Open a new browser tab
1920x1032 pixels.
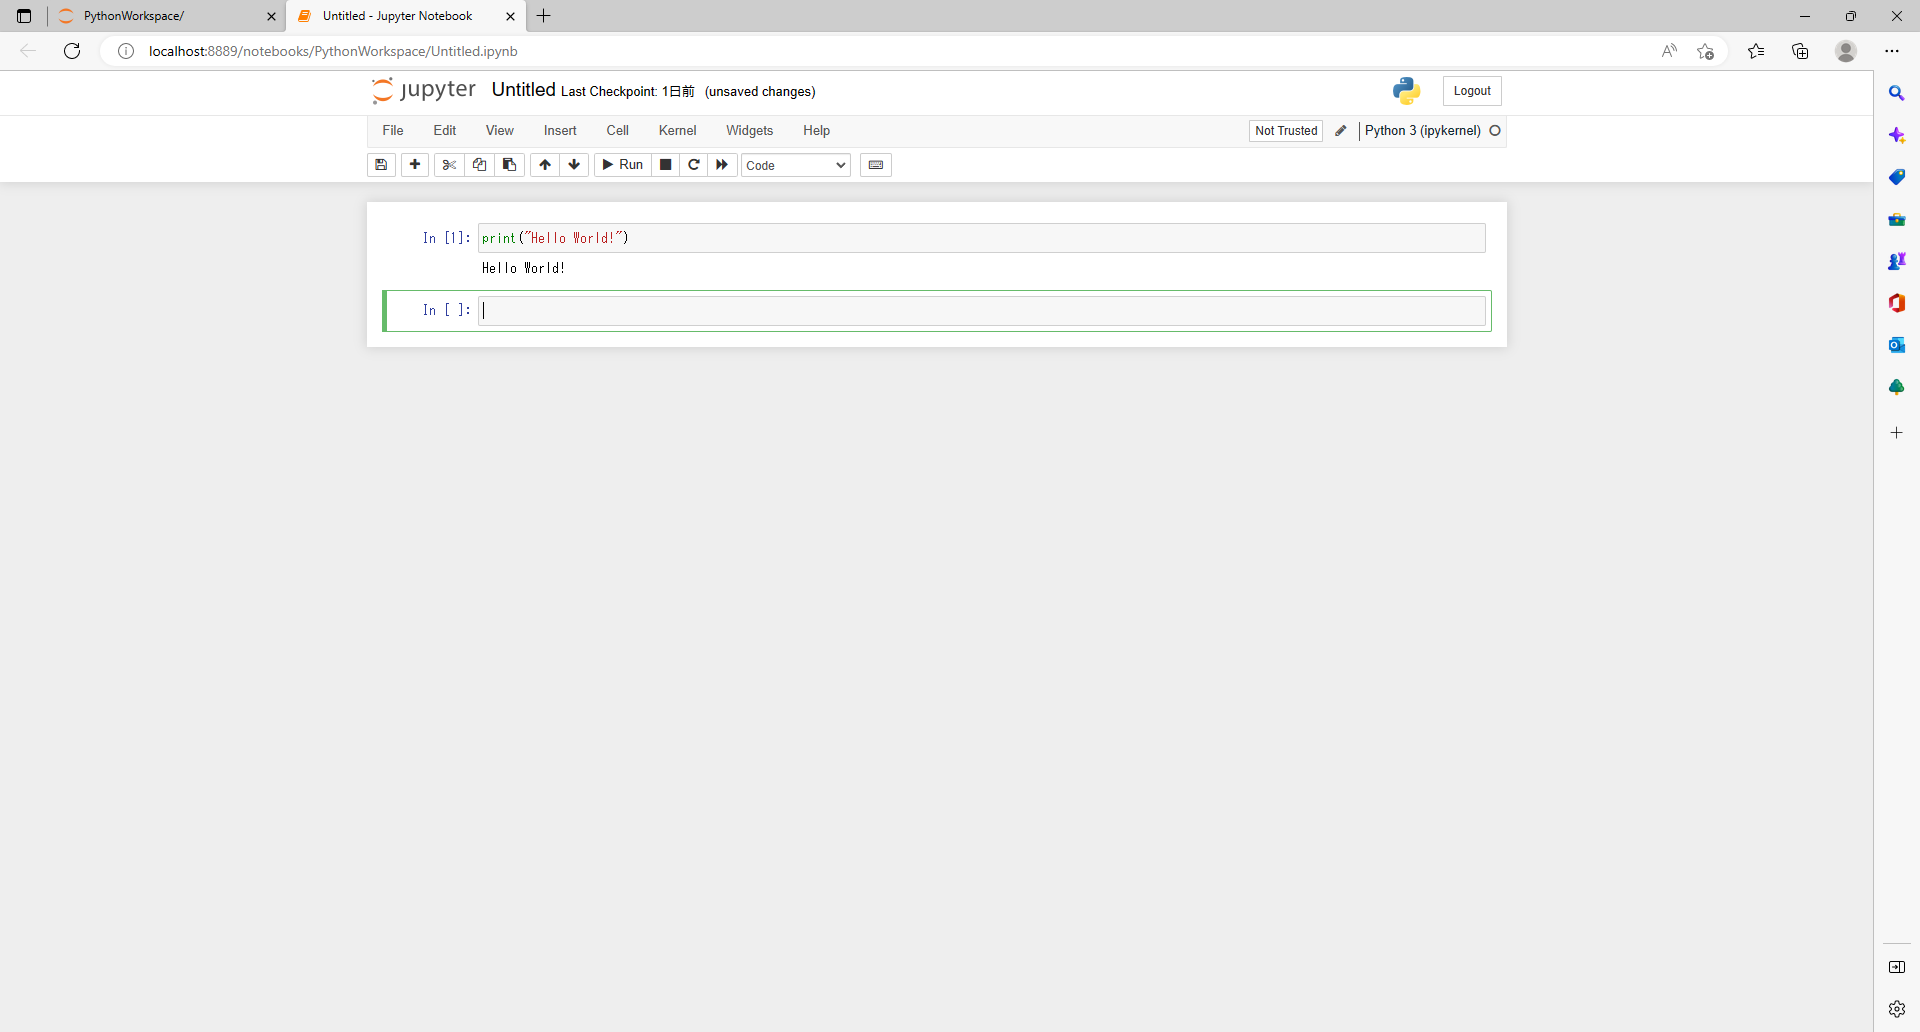click(x=544, y=16)
